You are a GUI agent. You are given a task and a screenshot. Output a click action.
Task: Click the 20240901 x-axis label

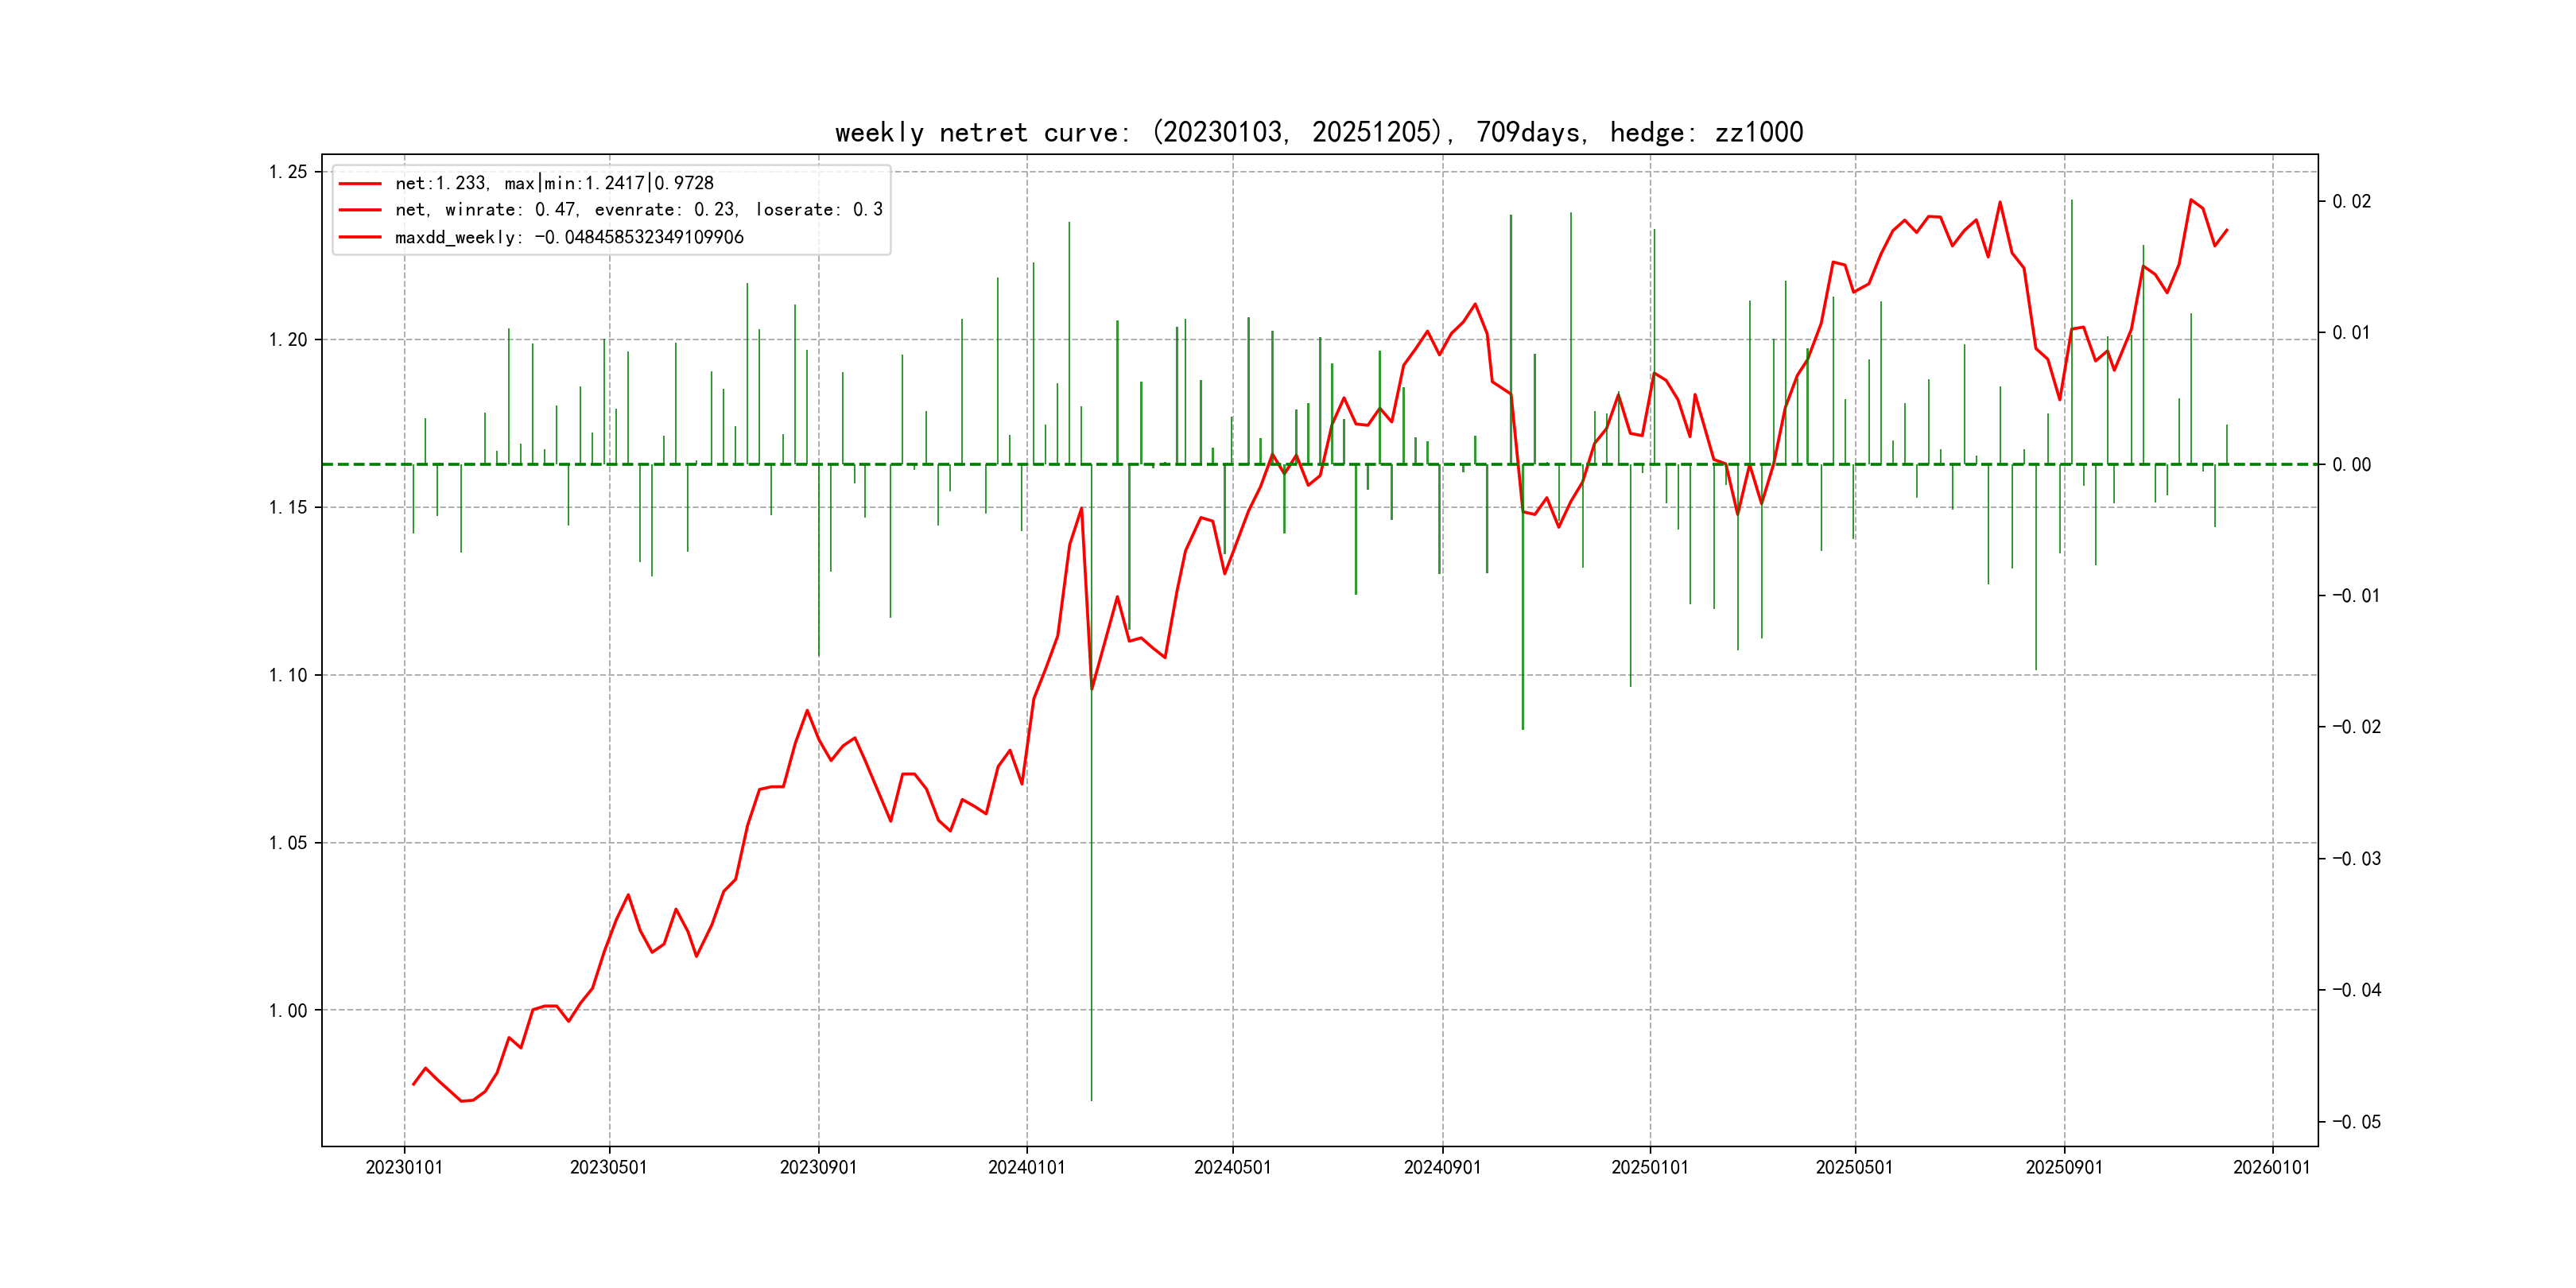(x=1442, y=1167)
